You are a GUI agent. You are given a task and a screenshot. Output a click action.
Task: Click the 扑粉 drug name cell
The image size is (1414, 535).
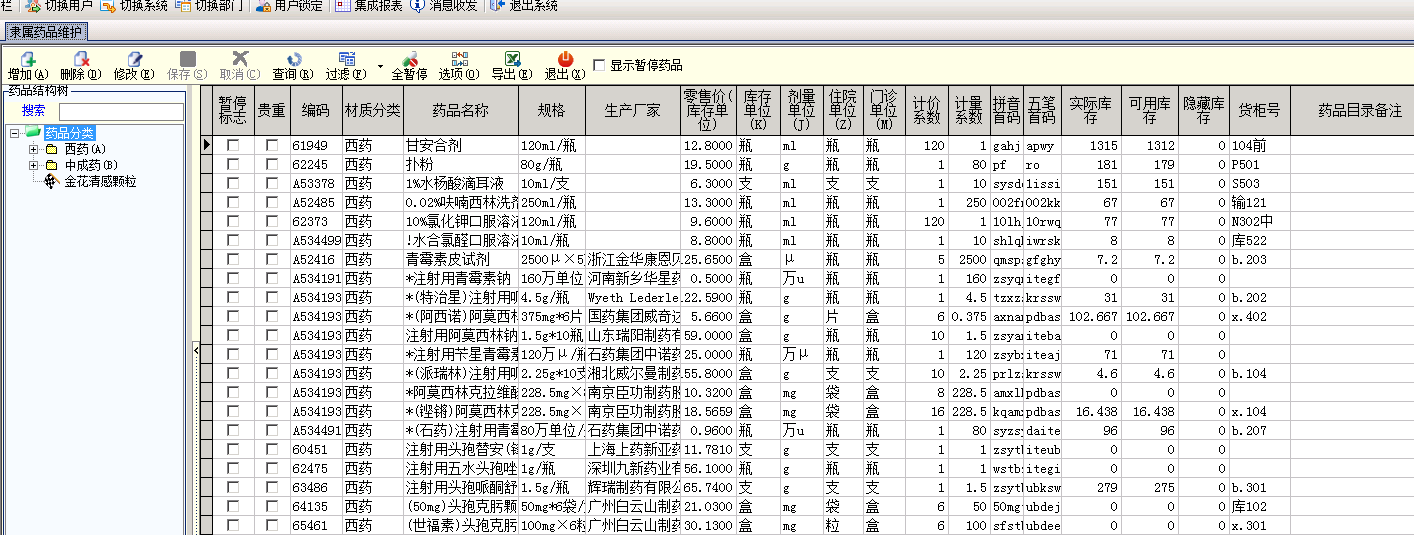coord(460,165)
